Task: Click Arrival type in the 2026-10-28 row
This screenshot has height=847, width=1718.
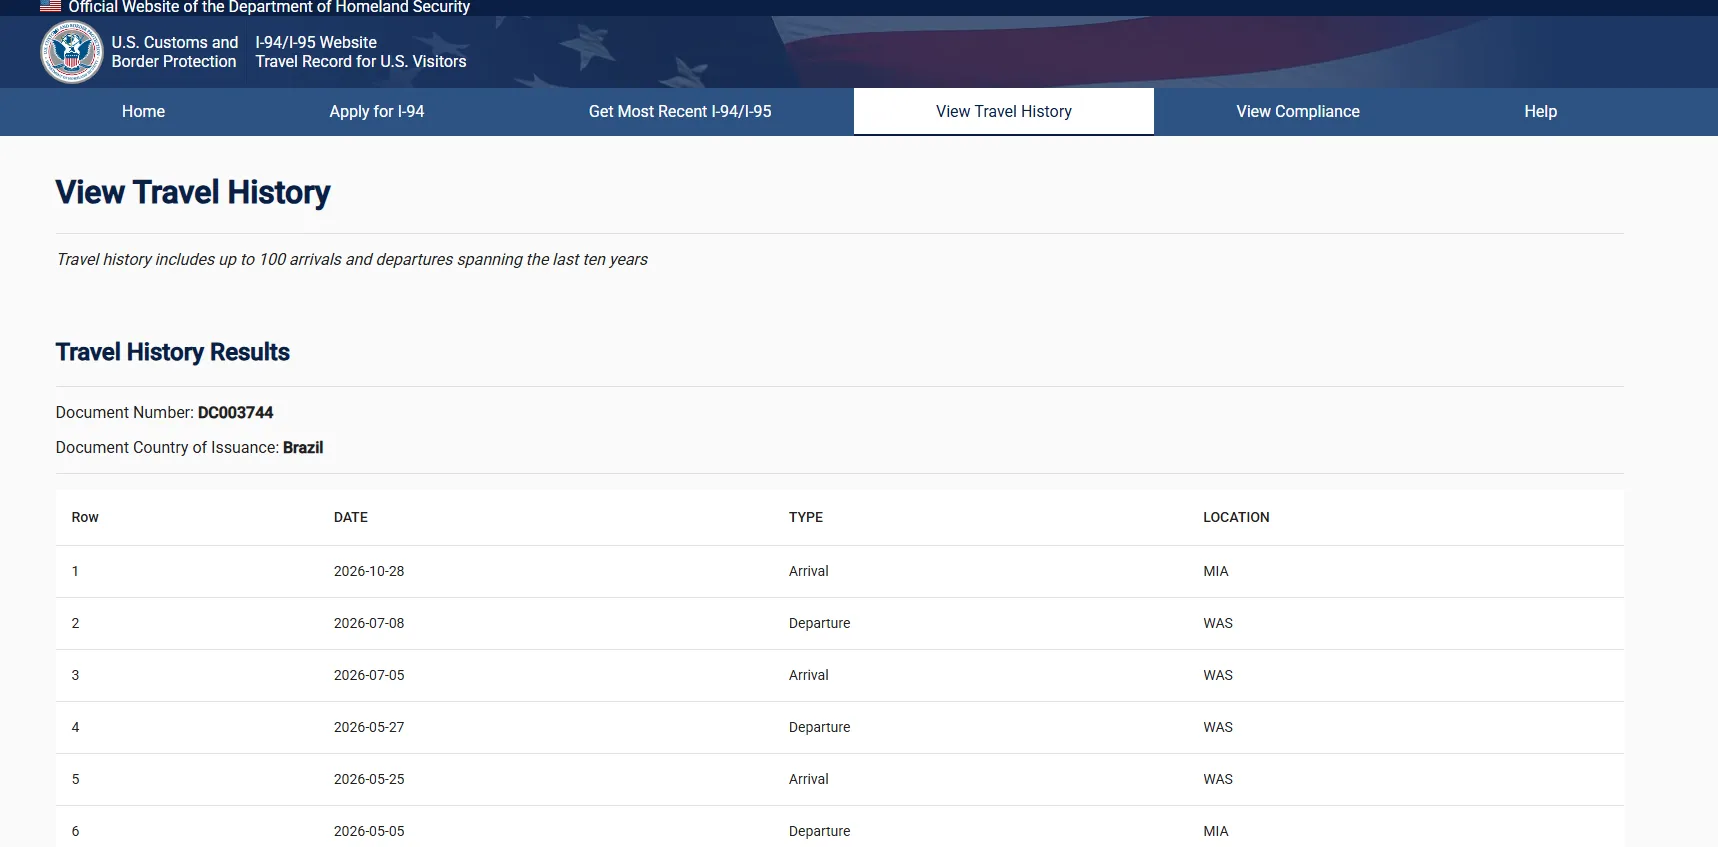Action: click(x=809, y=571)
